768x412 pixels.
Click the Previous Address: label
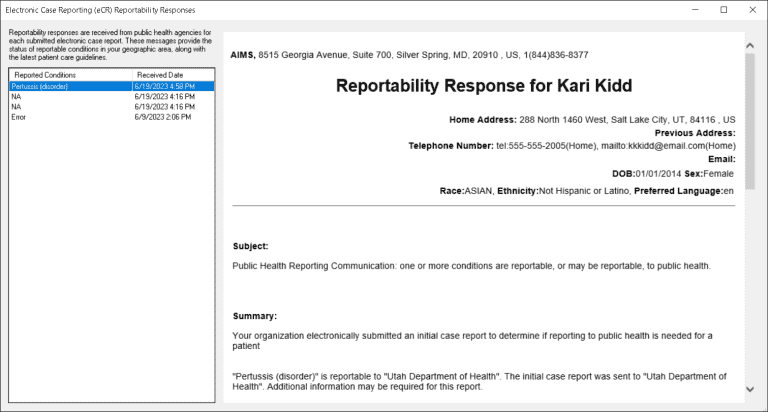point(695,133)
